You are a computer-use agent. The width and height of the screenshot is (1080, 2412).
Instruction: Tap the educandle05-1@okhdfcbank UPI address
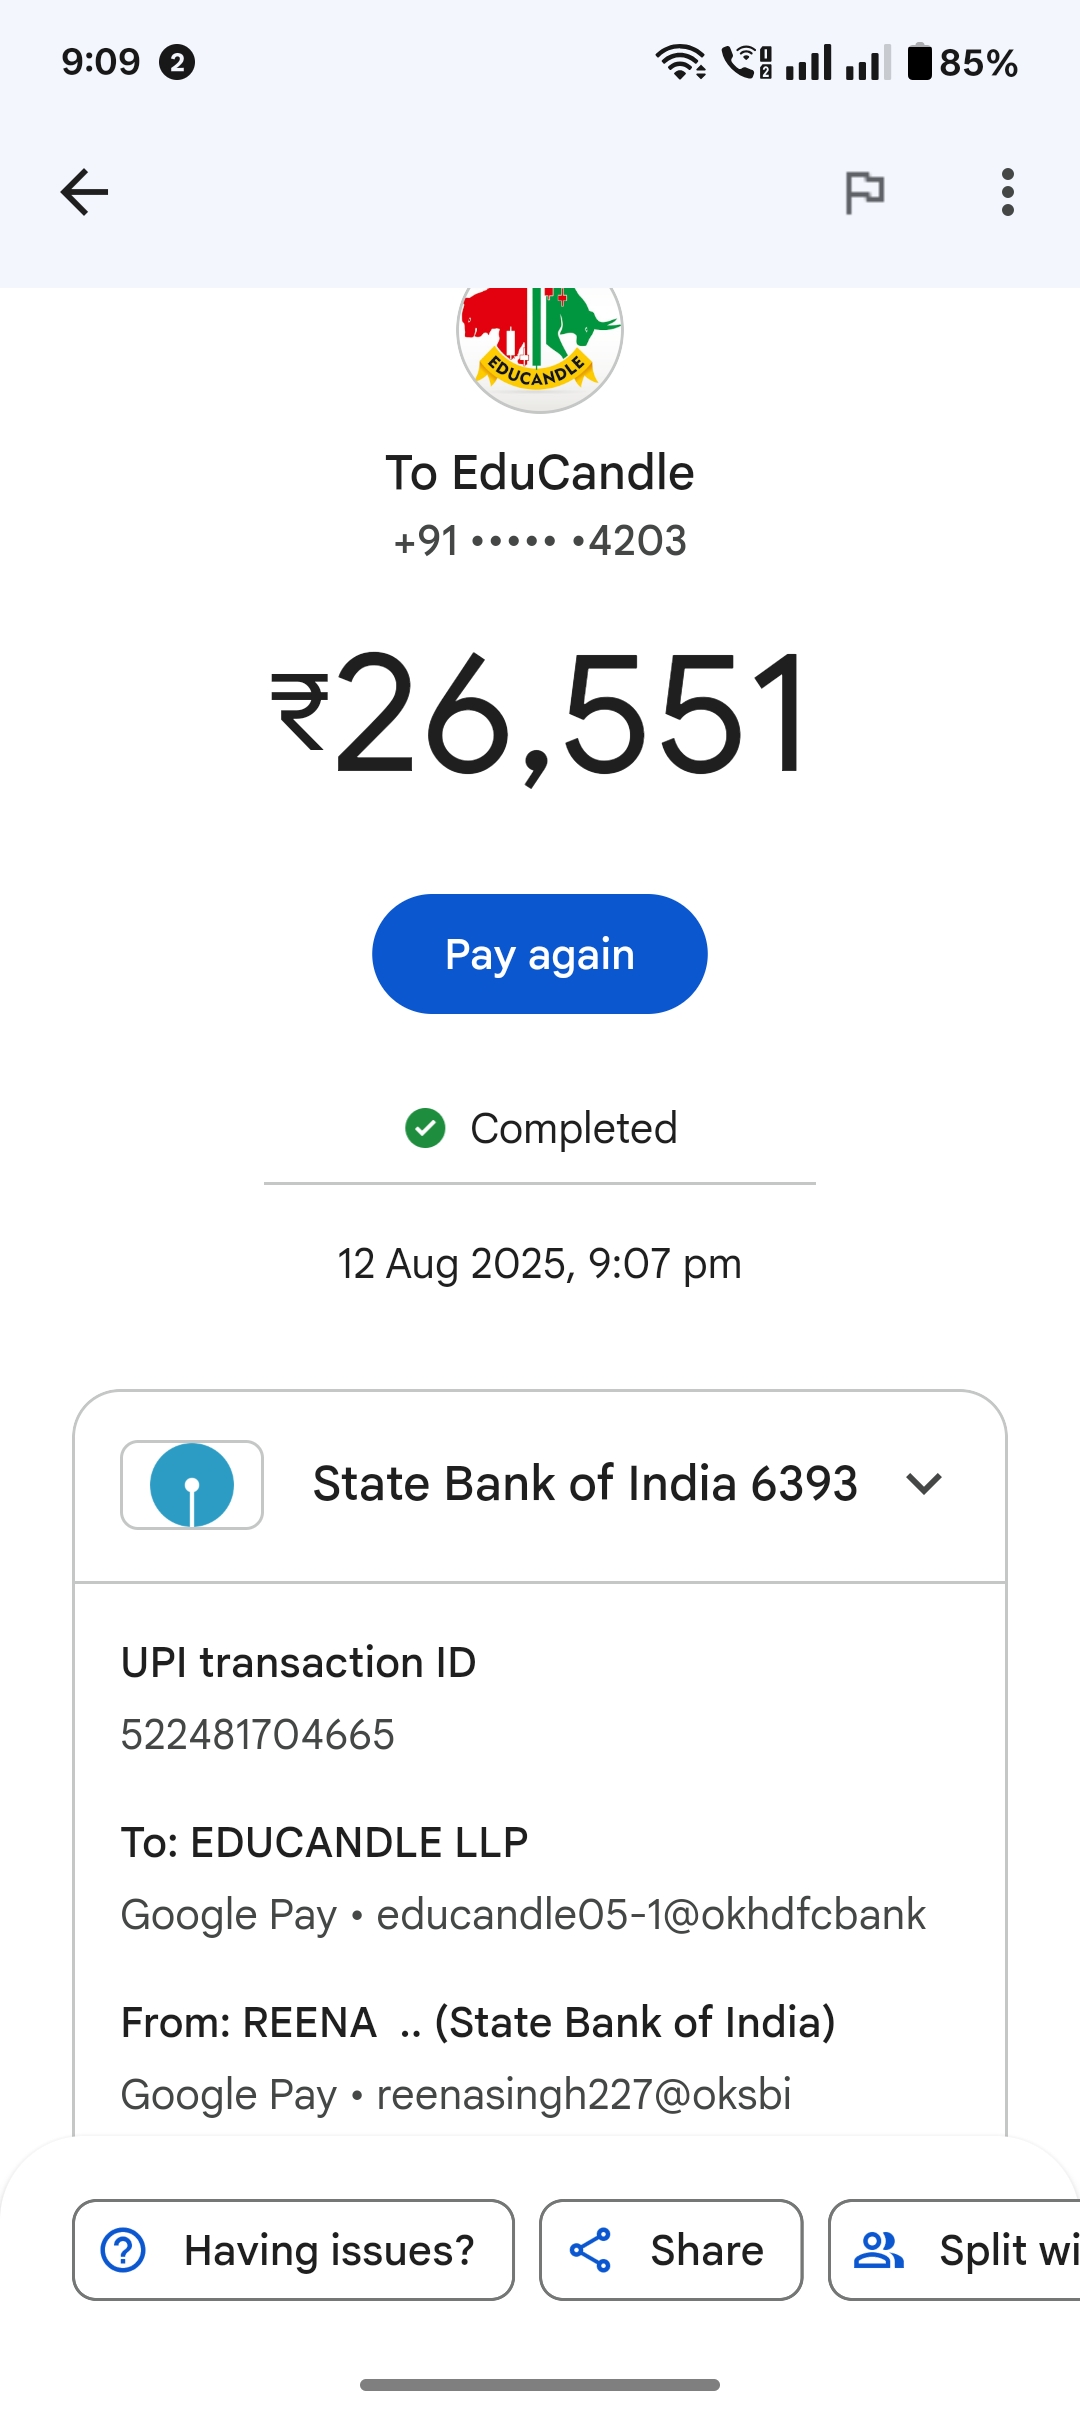coord(651,1915)
